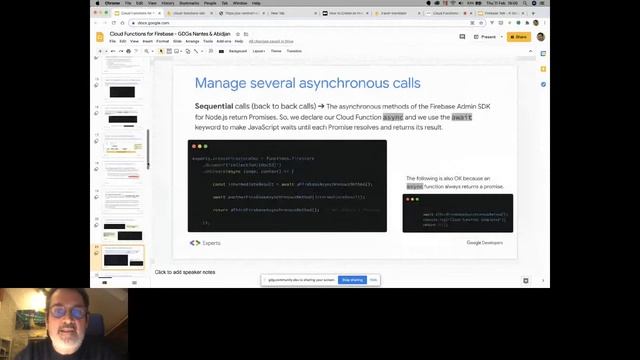The image size is (640, 360).
Task: Click the Present button
Action: pos(485,37)
